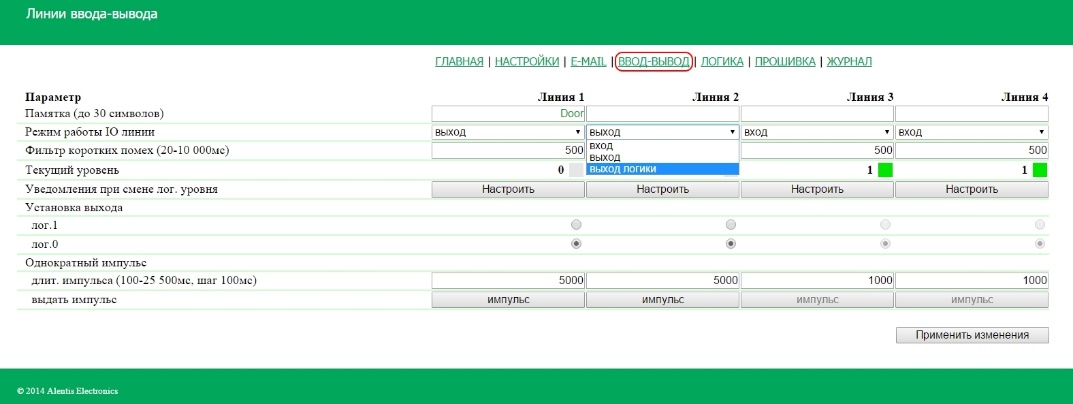
Task: Click Настроить button for Линия 4
Action: (x=971, y=189)
